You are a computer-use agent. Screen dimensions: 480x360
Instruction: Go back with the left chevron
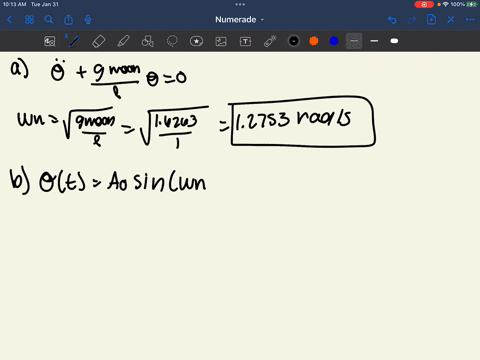(9, 20)
